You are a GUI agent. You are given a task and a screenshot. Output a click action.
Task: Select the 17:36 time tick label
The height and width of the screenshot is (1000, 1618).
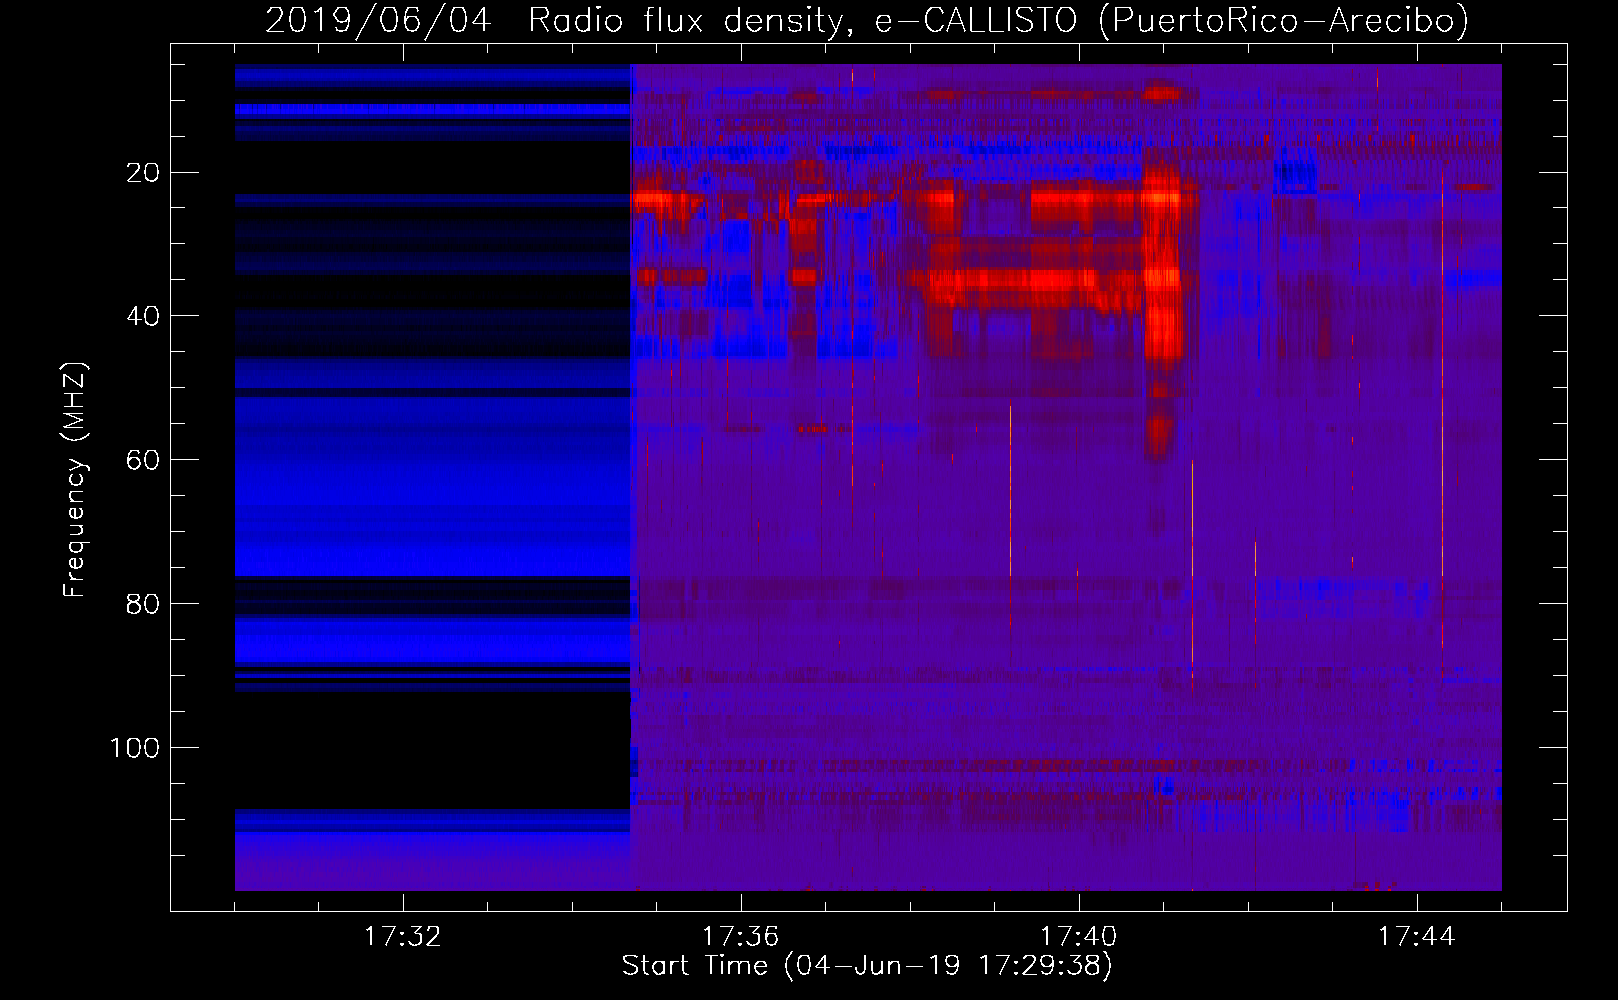740,937
